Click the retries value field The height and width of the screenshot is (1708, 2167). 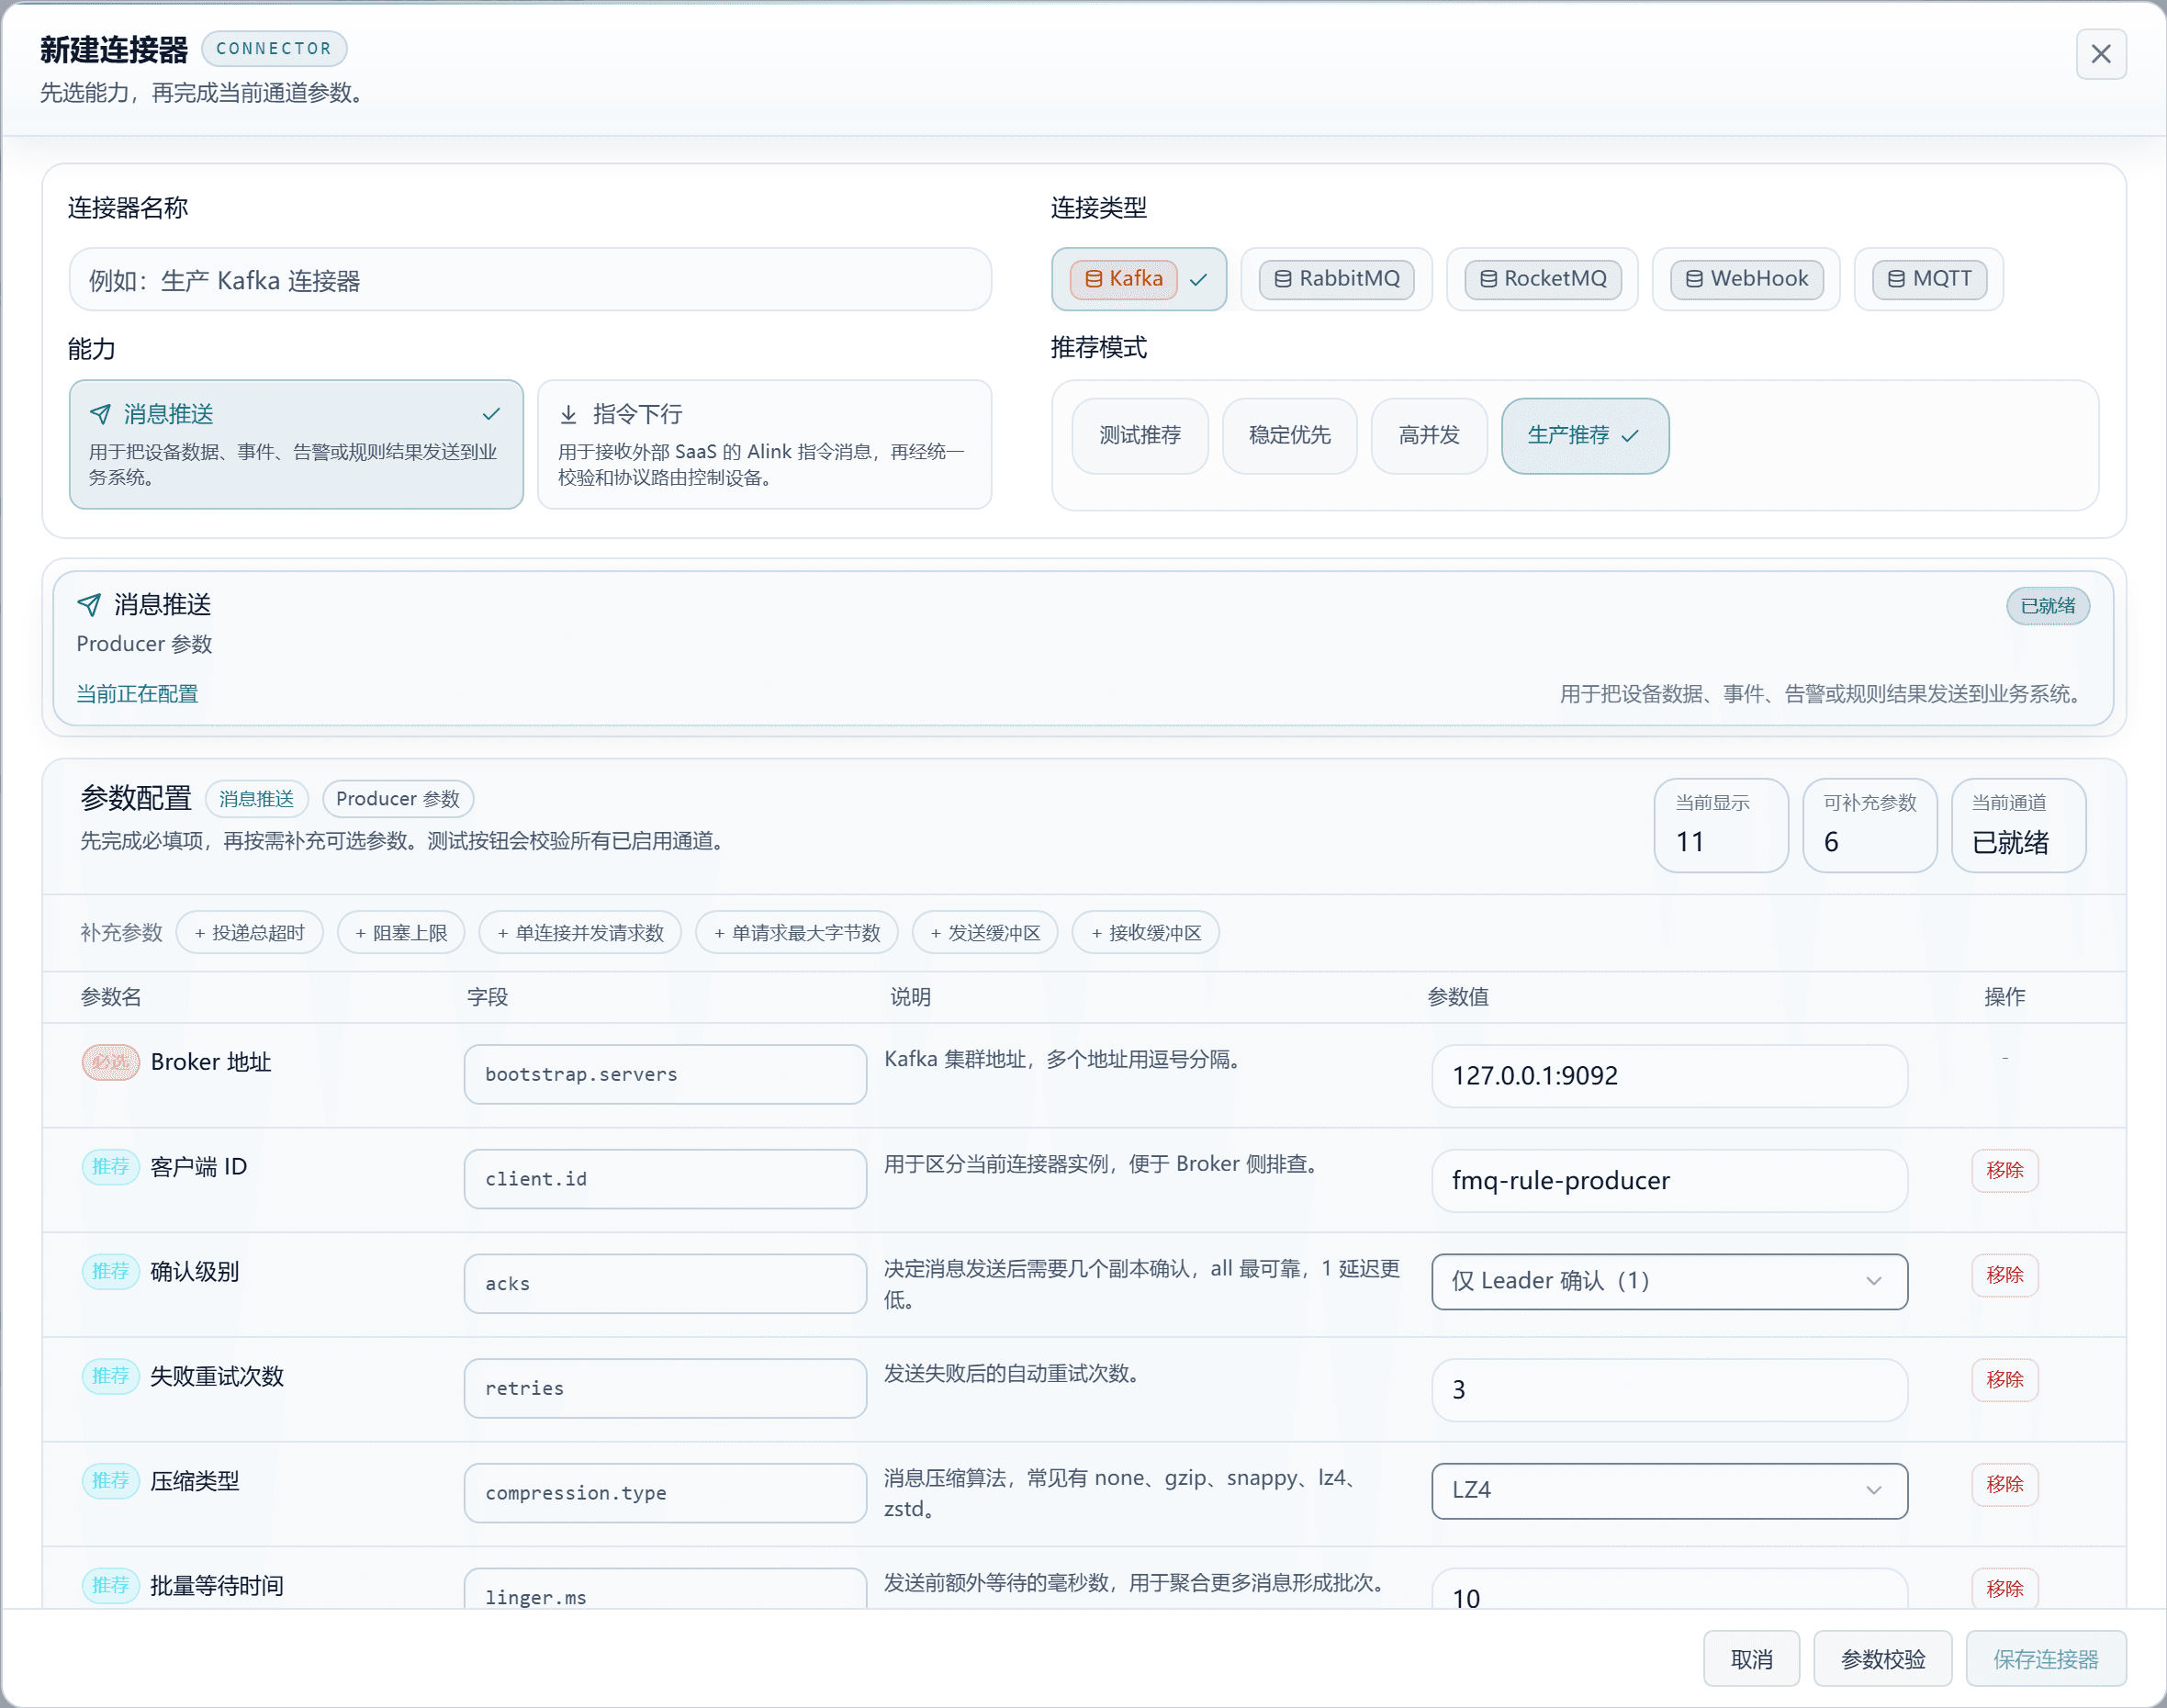point(1669,1390)
